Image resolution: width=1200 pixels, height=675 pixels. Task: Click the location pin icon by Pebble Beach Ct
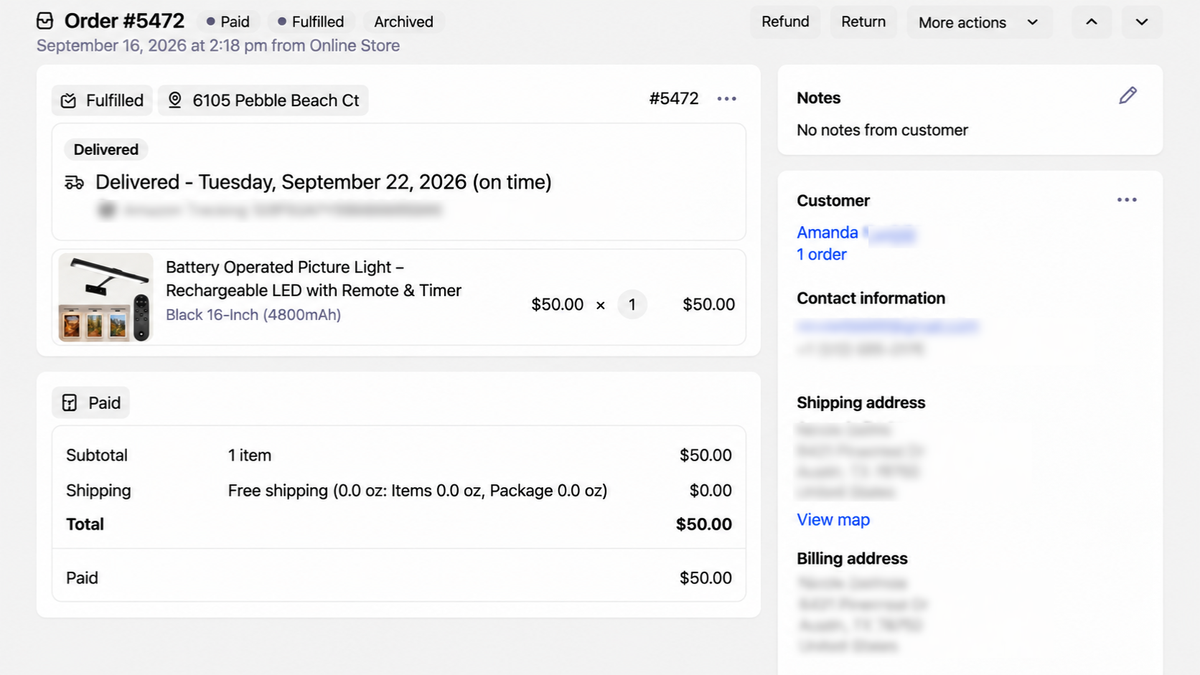click(x=175, y=100)
